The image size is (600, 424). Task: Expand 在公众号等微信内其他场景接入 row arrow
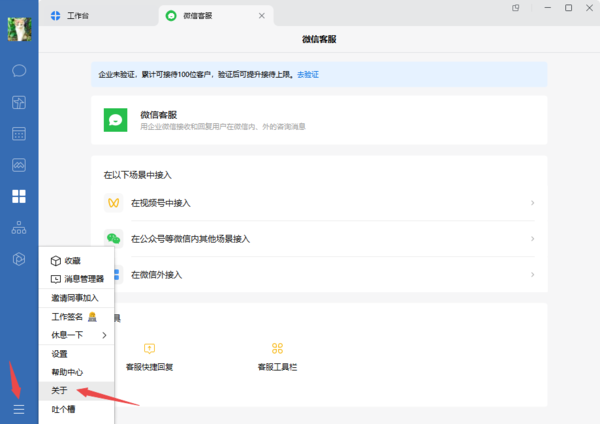(532, 239)
